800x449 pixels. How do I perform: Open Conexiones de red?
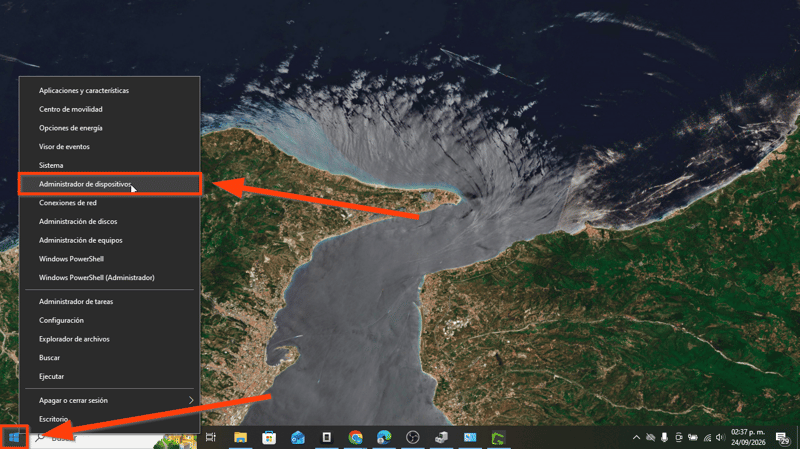pos(109,203)
